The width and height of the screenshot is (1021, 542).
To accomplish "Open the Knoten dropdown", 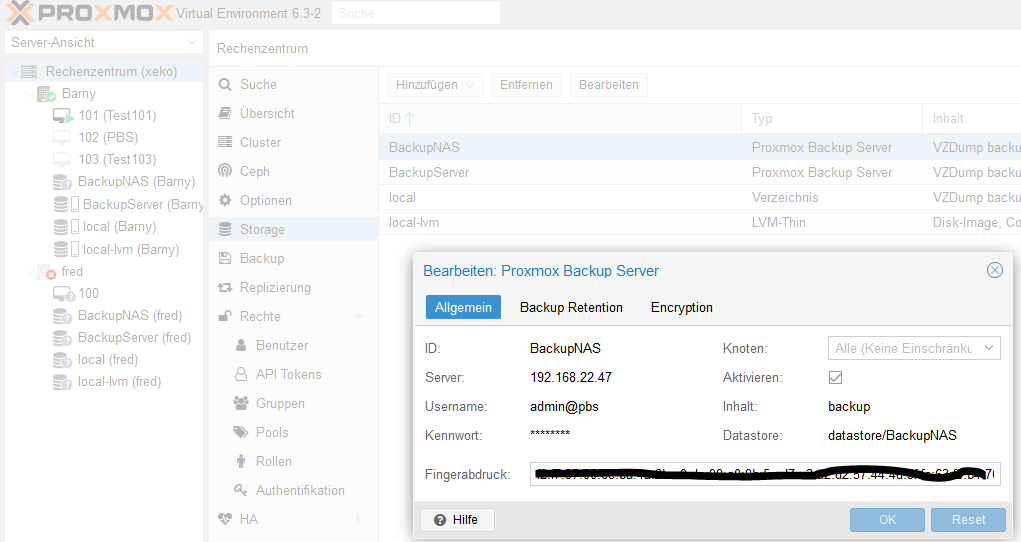I will [x=914, y=348].
